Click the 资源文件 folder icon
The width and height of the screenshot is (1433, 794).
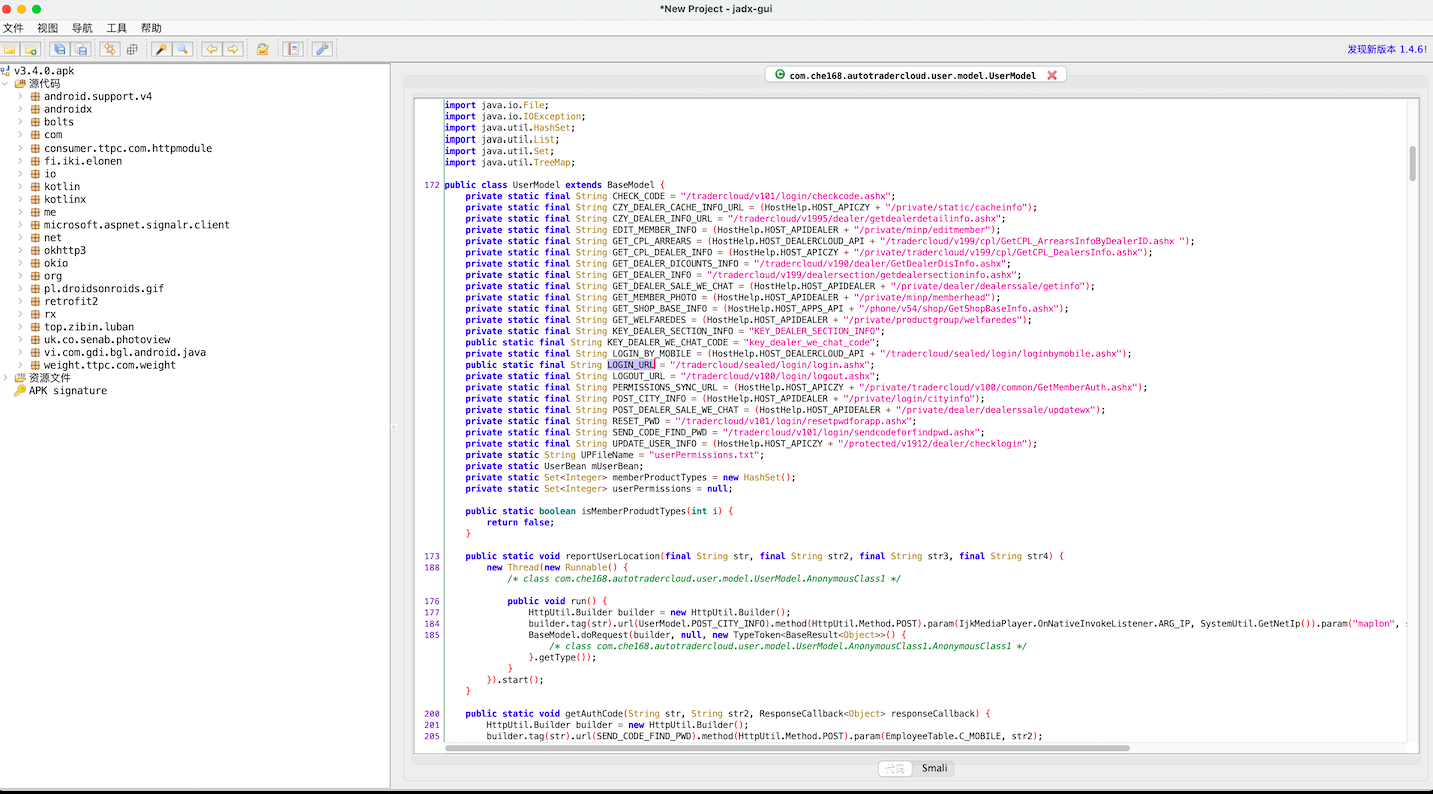[x=20, y=378]
